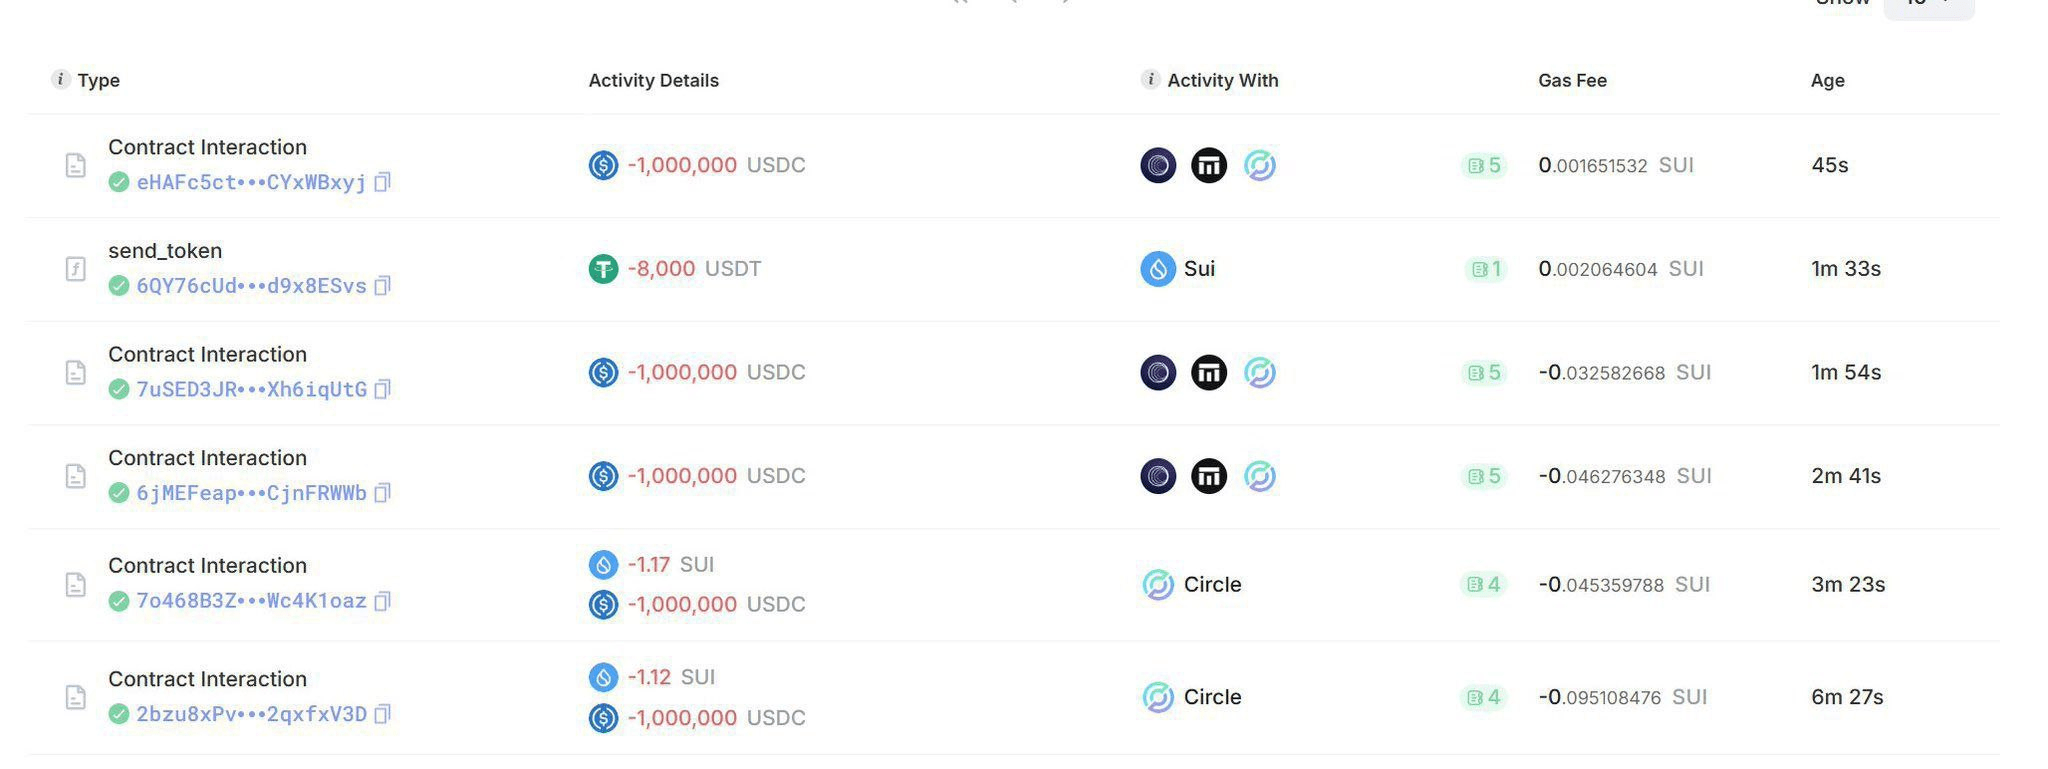Copy transaction hash 6QY76cUd•••d9x8ESvs

click(382, 286)
